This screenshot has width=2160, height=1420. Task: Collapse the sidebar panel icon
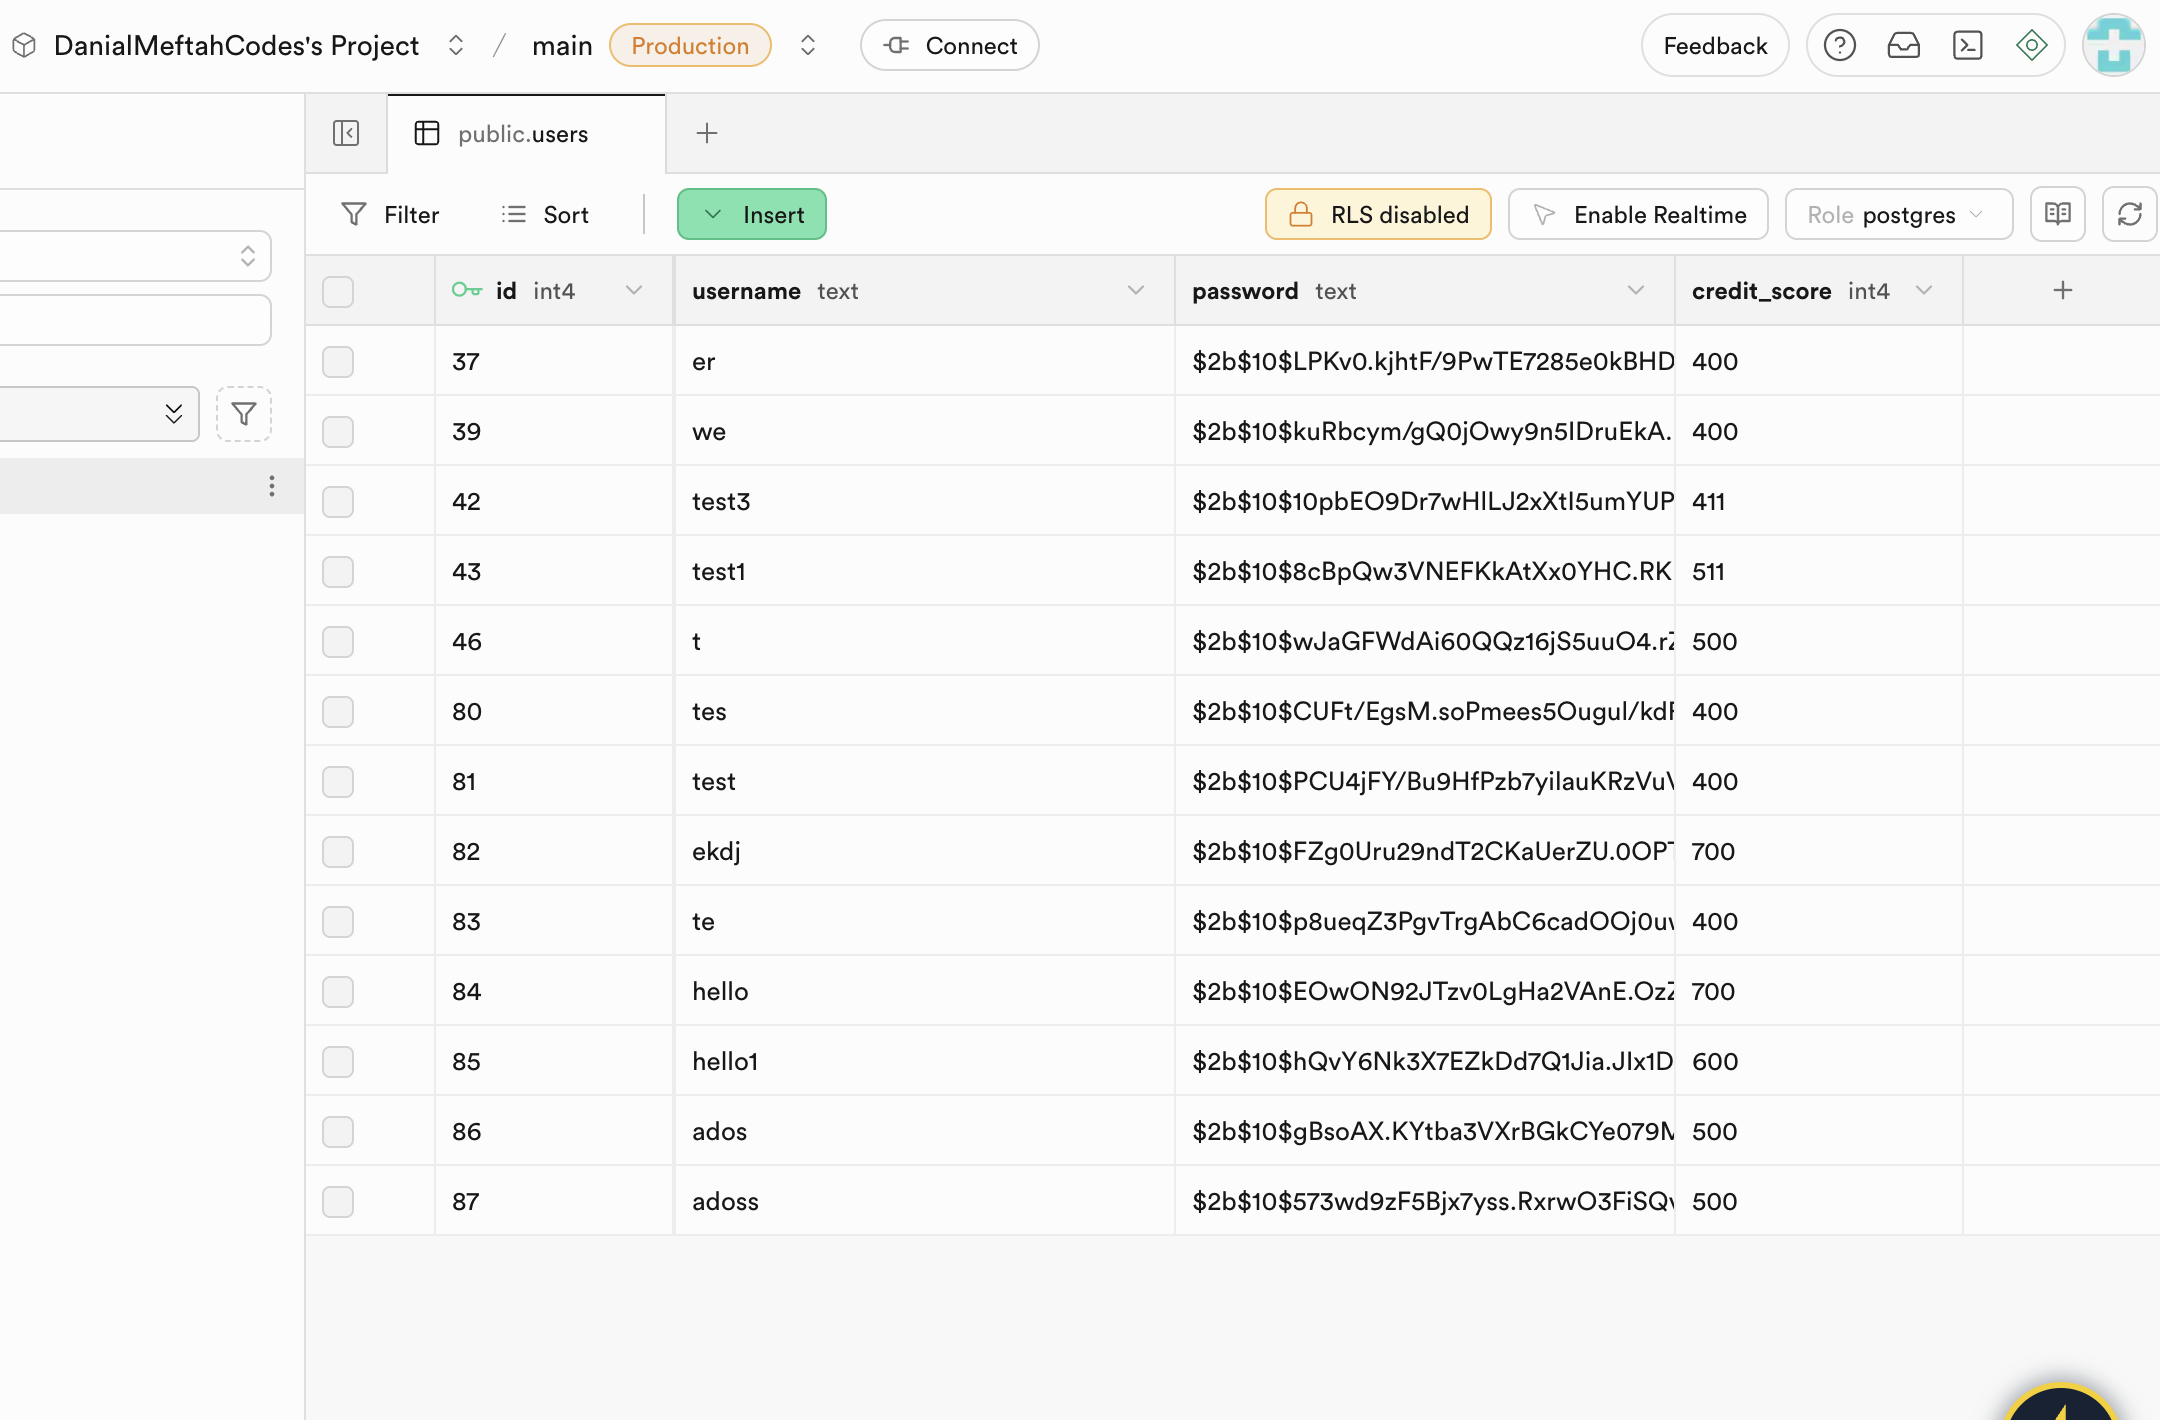coord(346,133)
